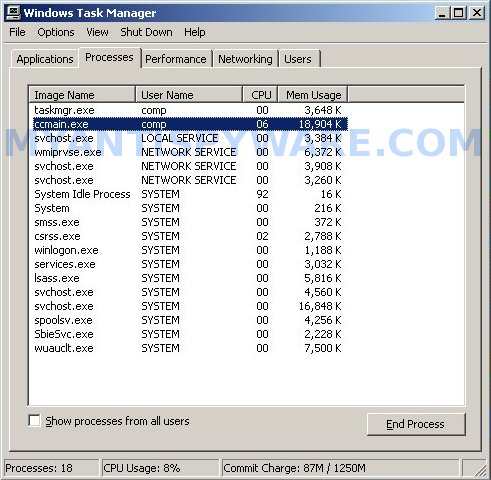Screen dimensions: 491x480
Task: Open the Options menu
Action: (x=56, y=32)
